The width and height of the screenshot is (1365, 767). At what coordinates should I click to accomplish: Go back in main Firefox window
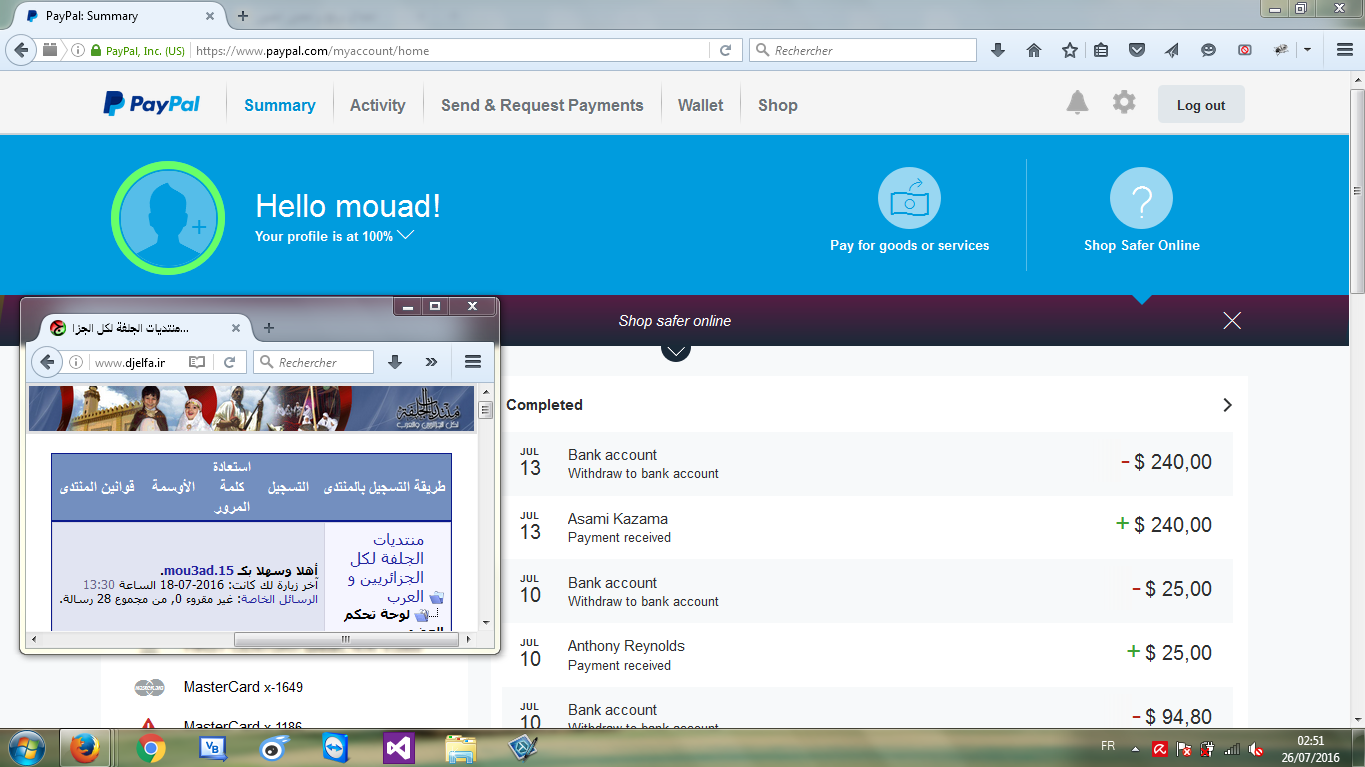(22, 50)
